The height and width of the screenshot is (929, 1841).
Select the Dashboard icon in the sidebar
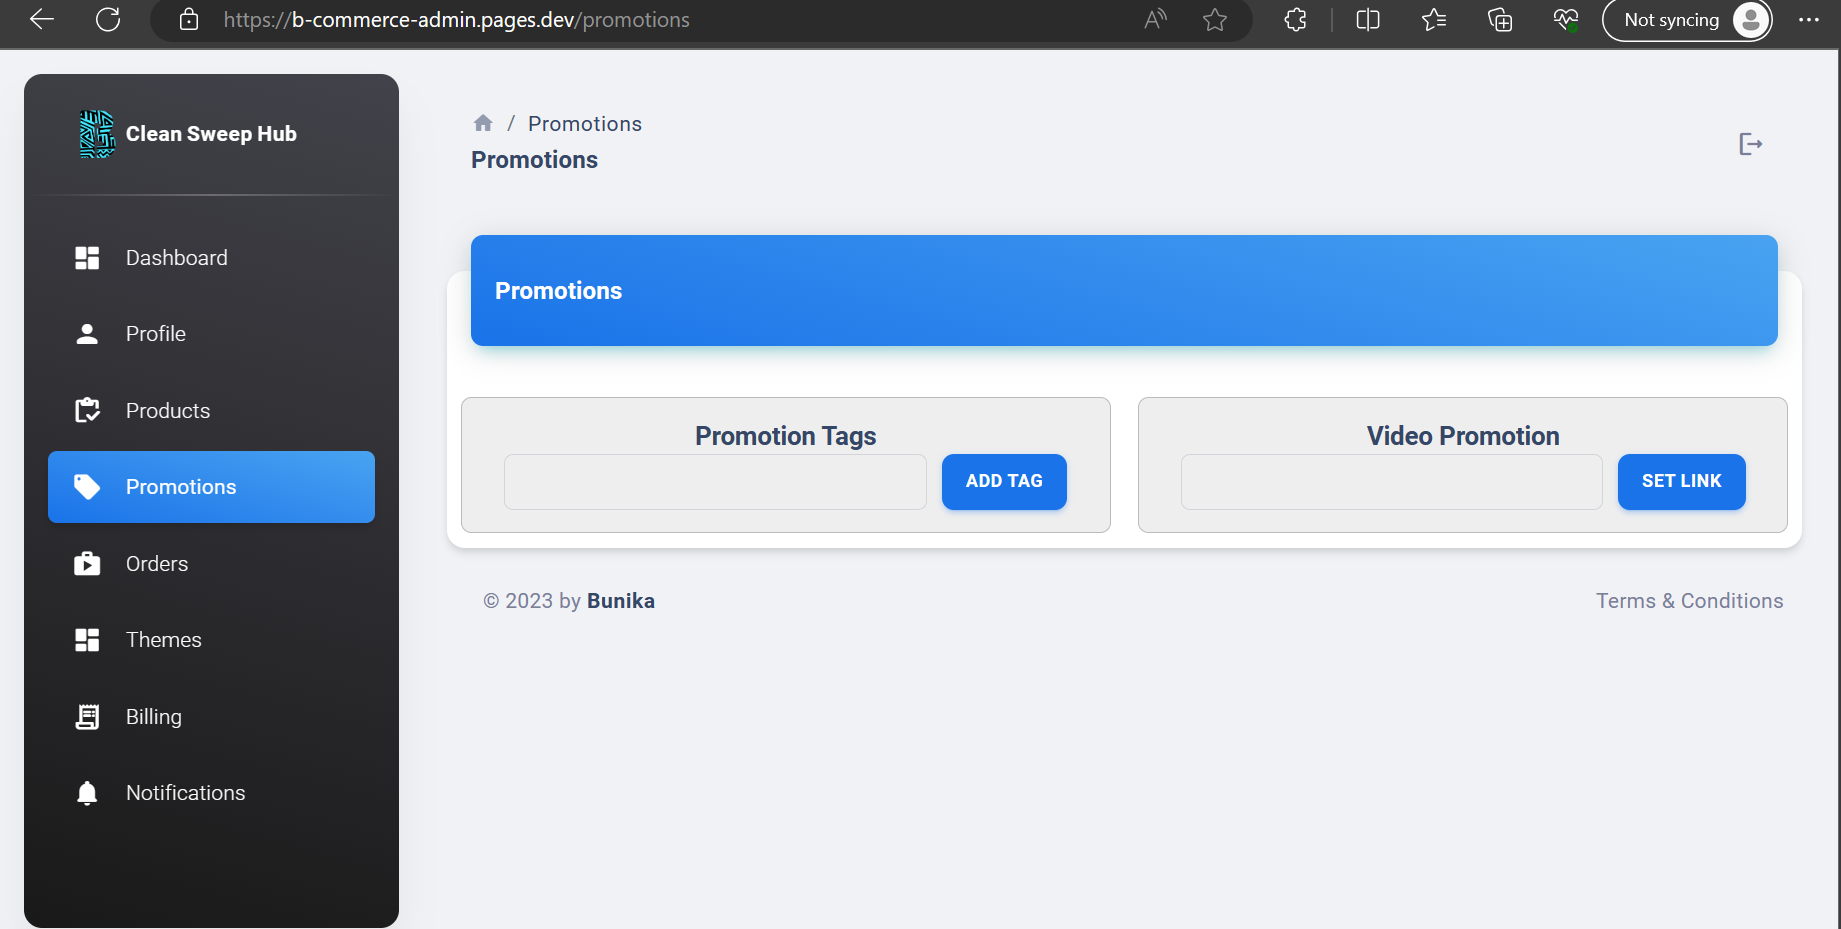point(87,257)
